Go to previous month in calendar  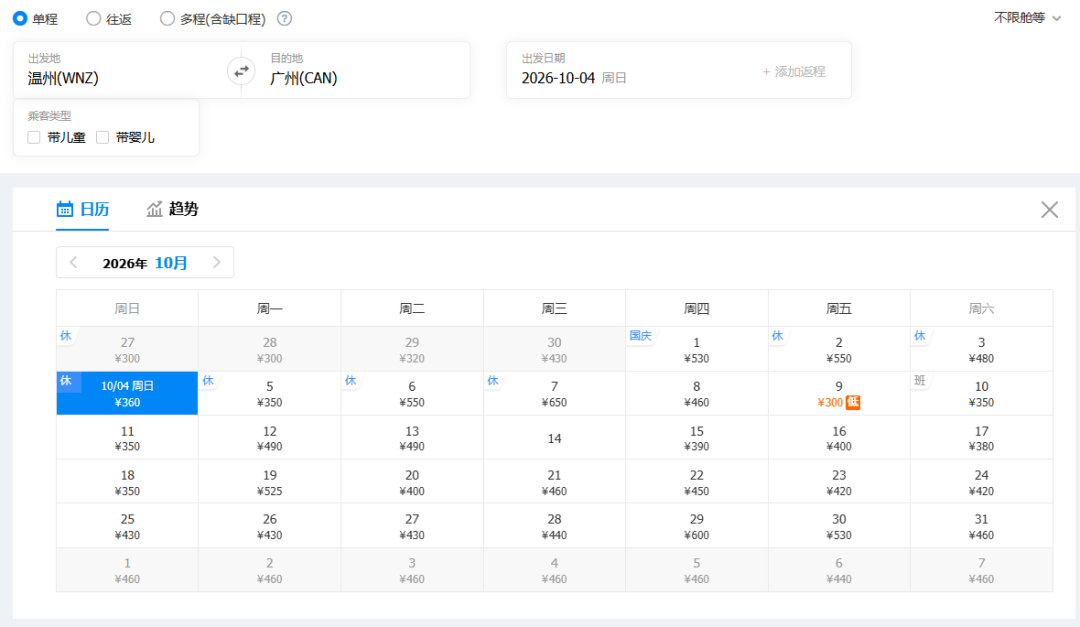click(x=74, y=263)
